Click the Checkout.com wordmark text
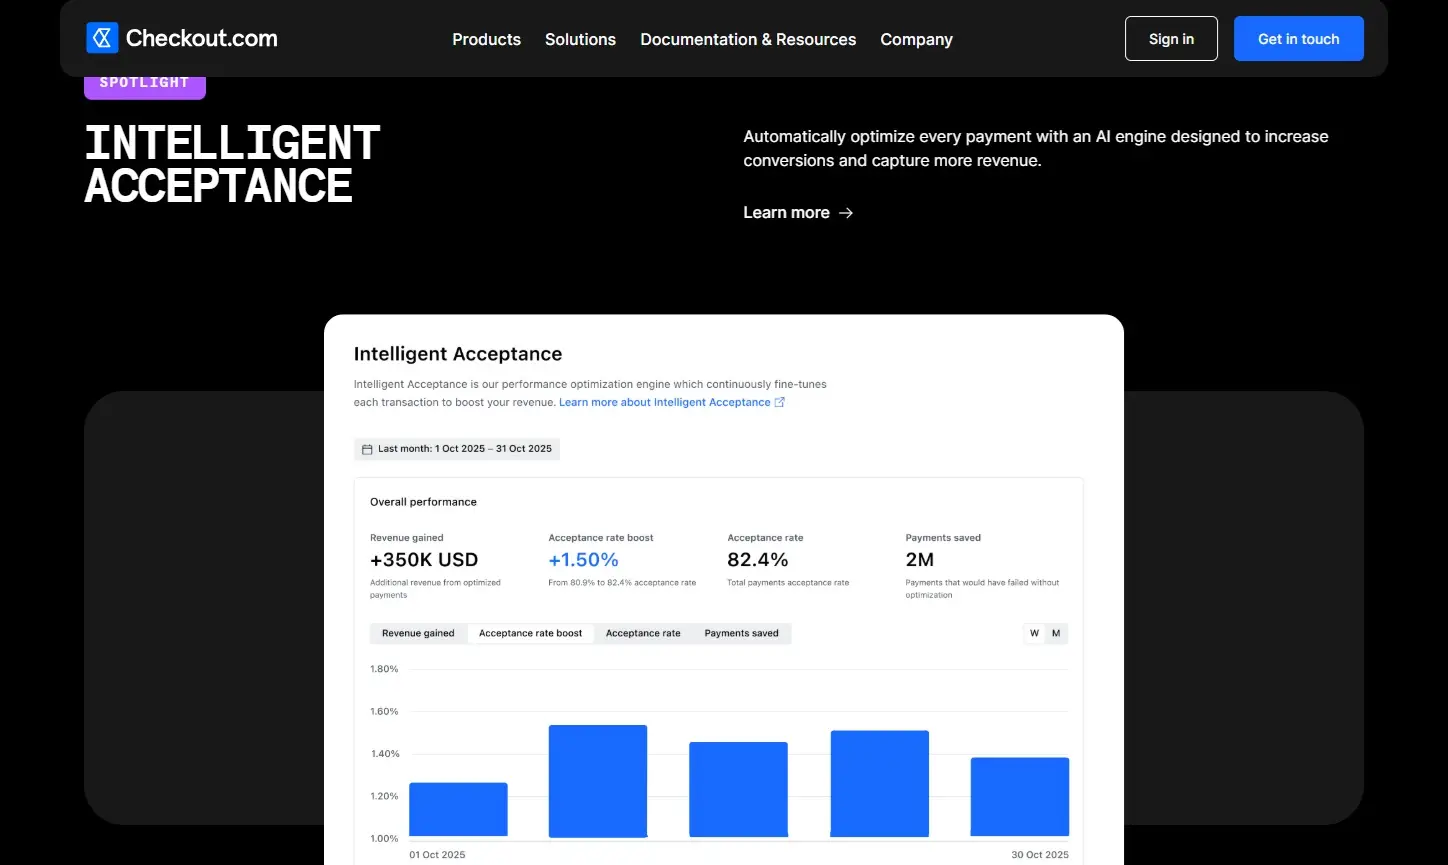The height and width of the screenshot is (865, 1448). click(202, 39)
